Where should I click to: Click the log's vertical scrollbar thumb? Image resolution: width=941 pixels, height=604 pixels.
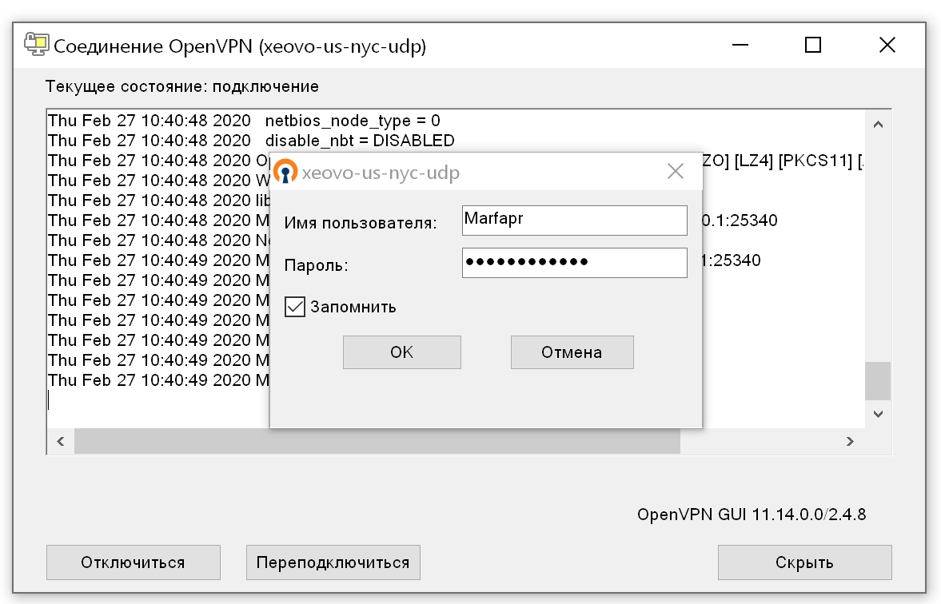point(878,381)
